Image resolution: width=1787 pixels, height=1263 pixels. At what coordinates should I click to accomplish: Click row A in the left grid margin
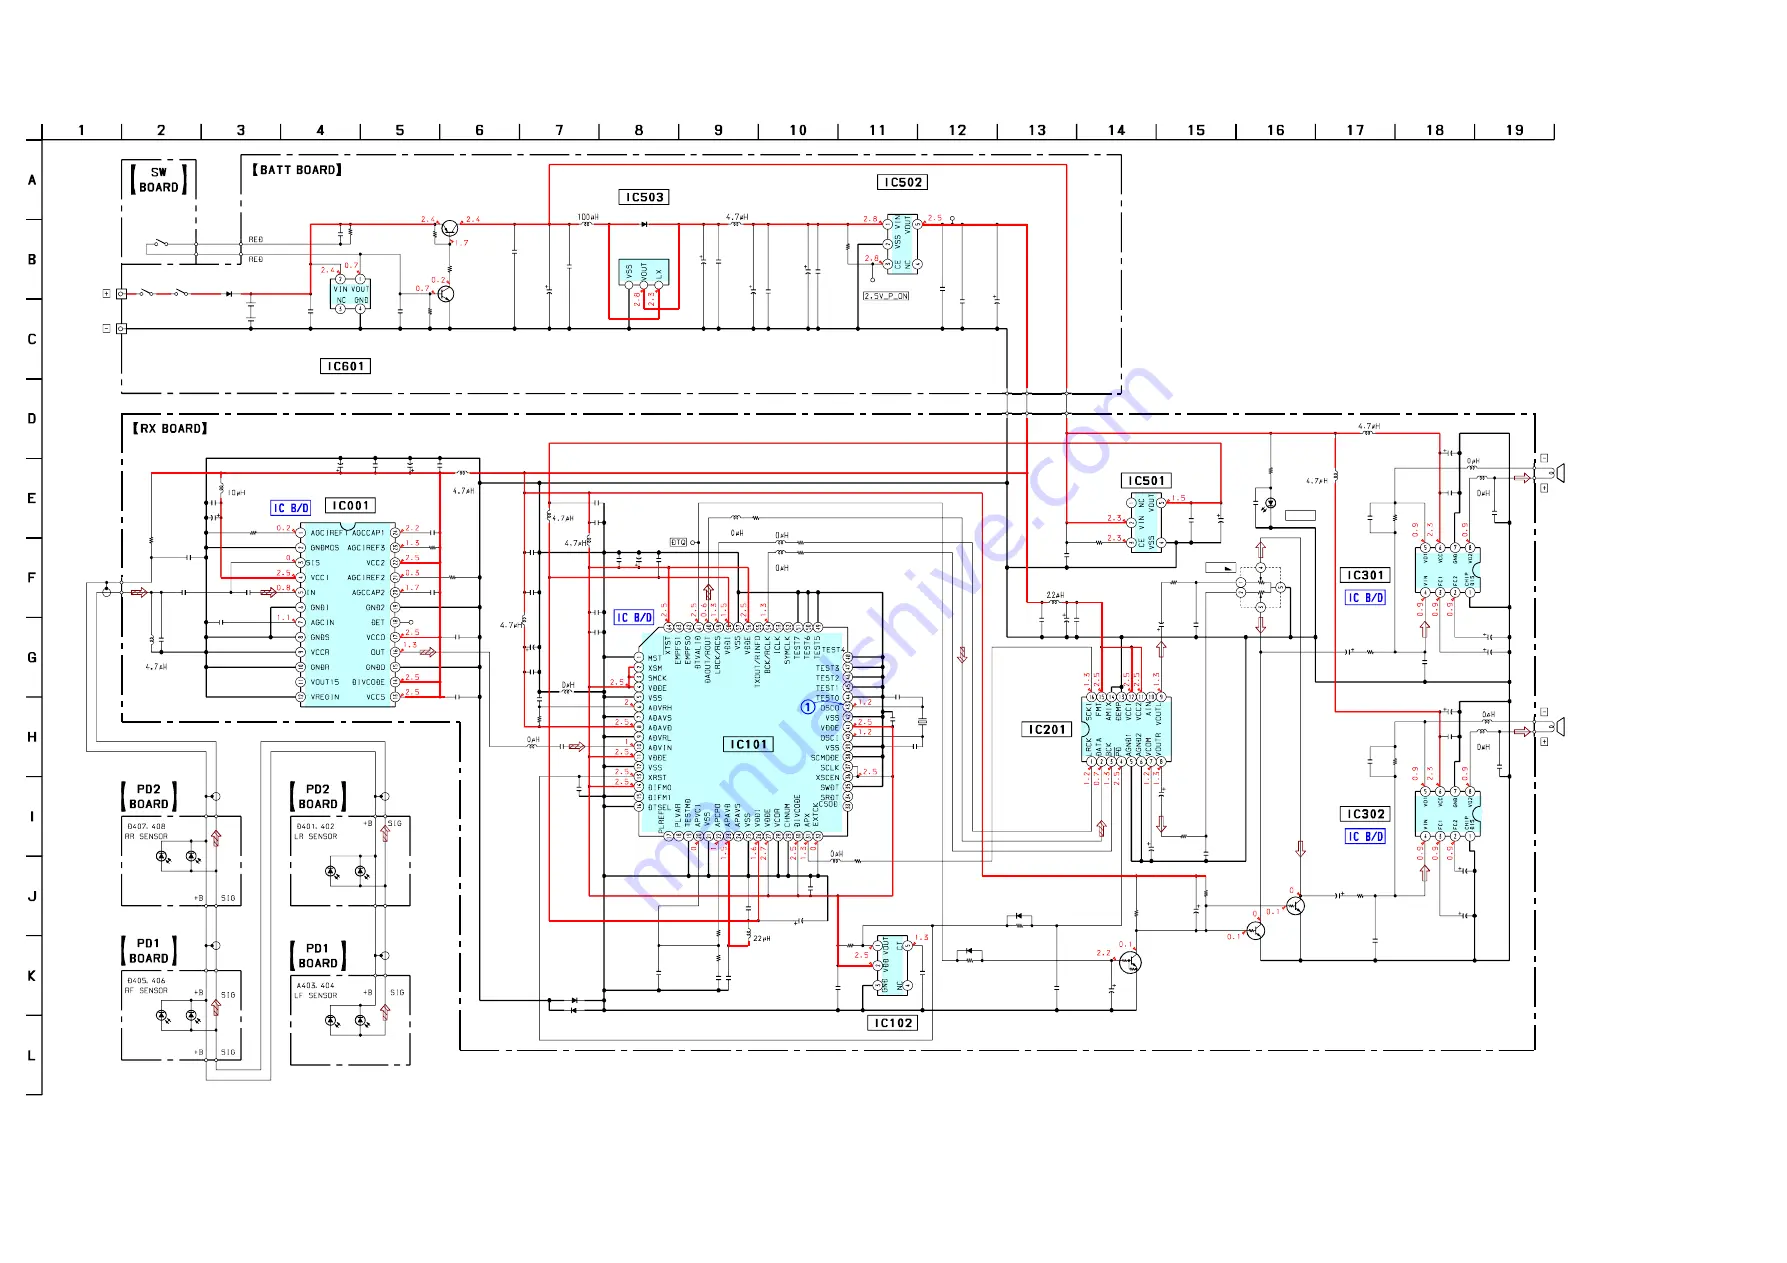point(32,180)
